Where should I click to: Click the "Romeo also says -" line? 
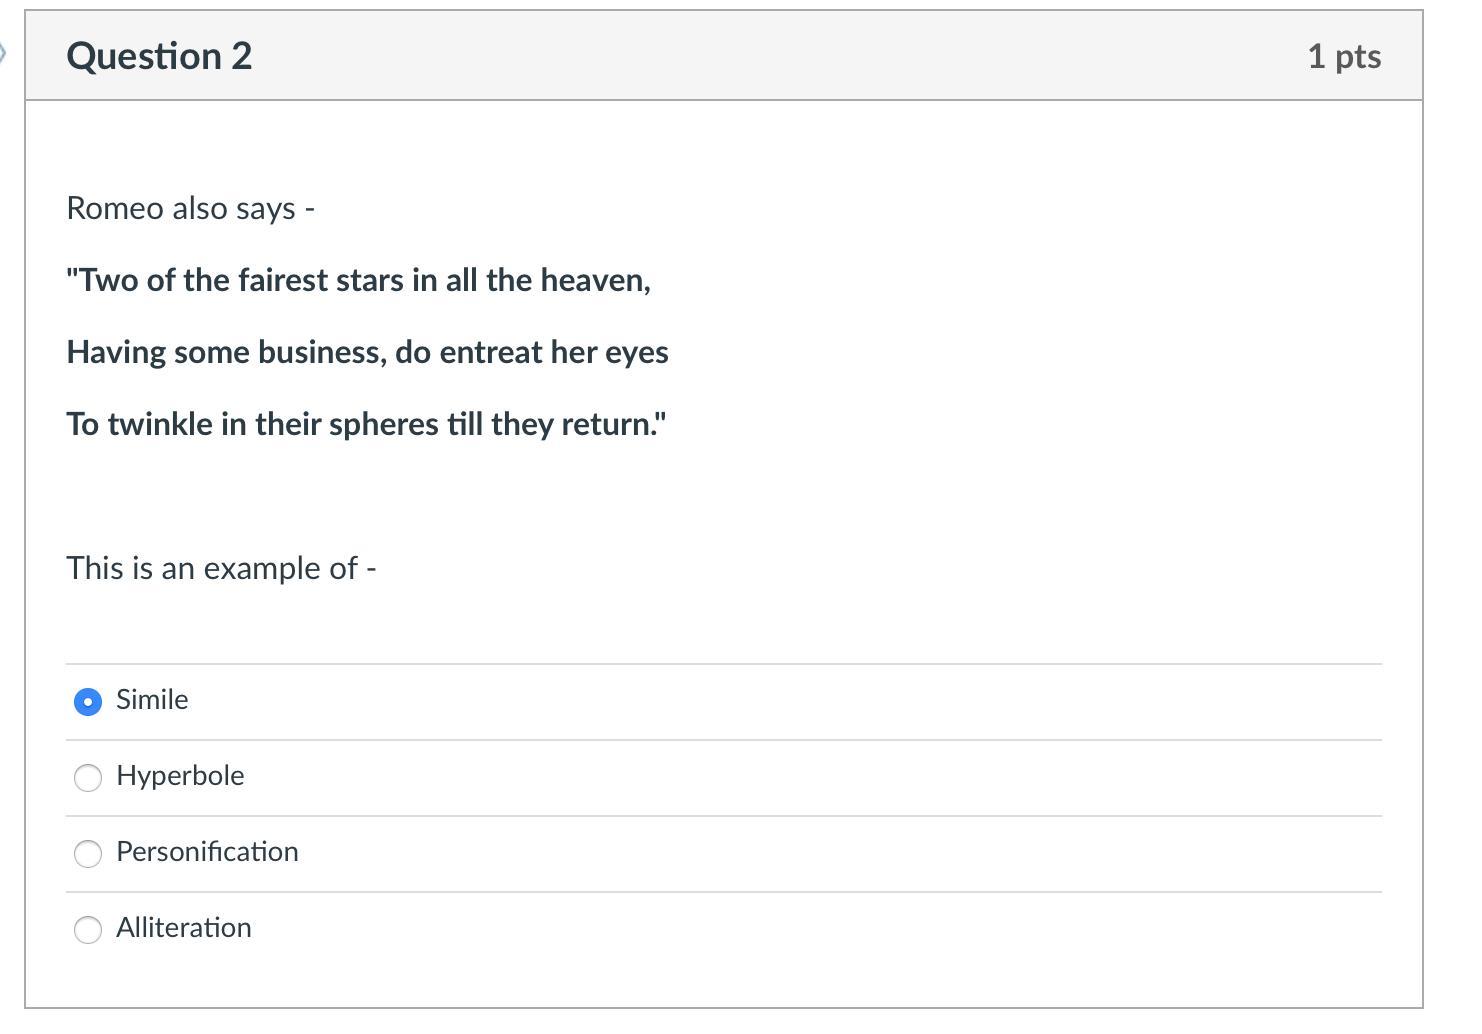click(190, 208)
